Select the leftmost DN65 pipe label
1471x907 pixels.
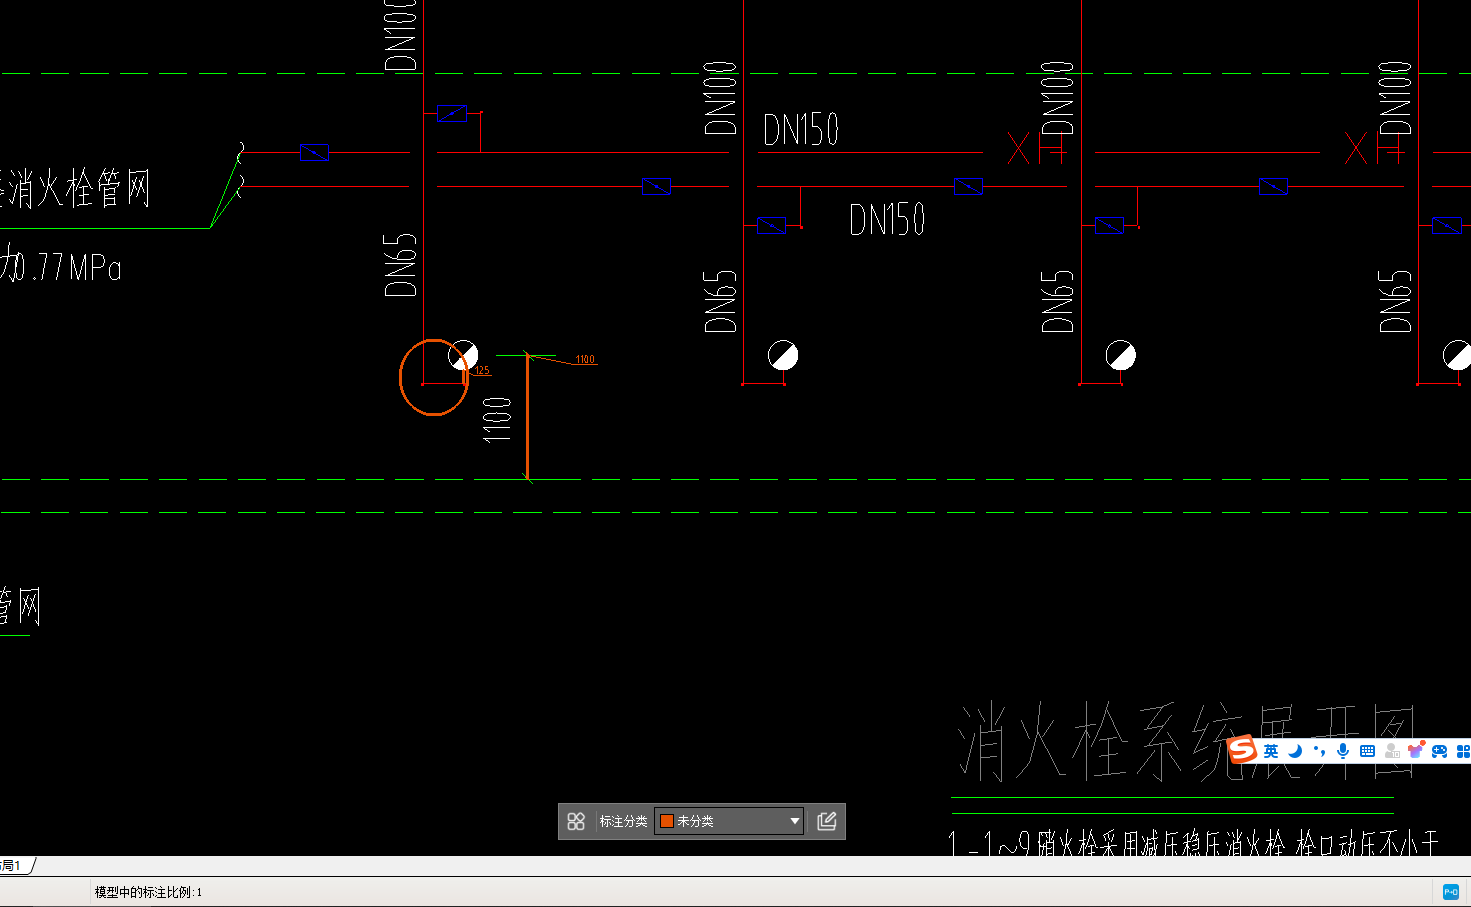[x=400, y=265]
